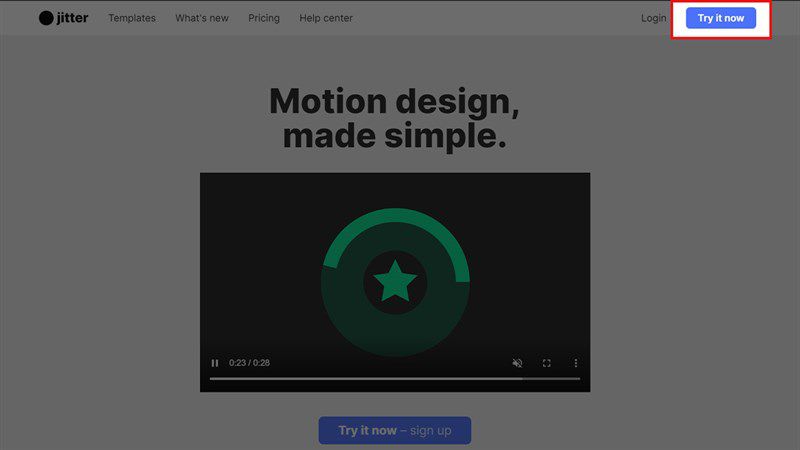This screenshot has width=800, height=450.
Task: Enter fullscreen video mode
Action: pos(546,363)
